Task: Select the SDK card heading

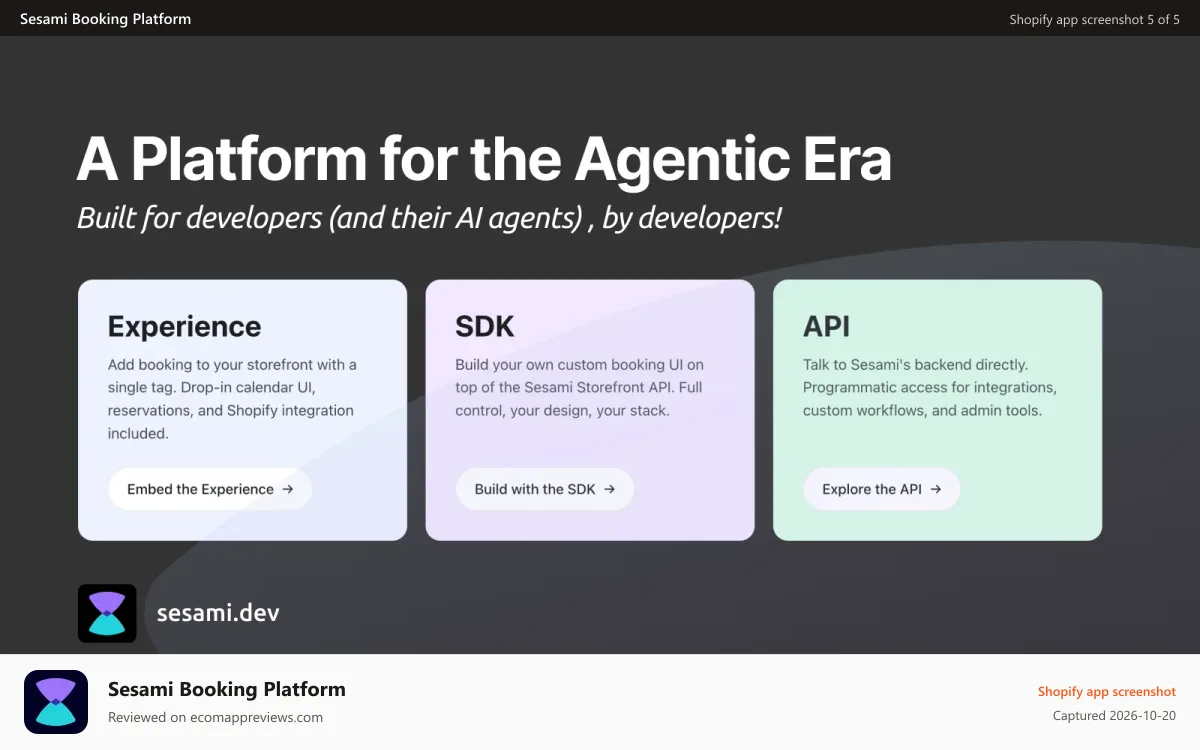Action: (x=485, y=326)
